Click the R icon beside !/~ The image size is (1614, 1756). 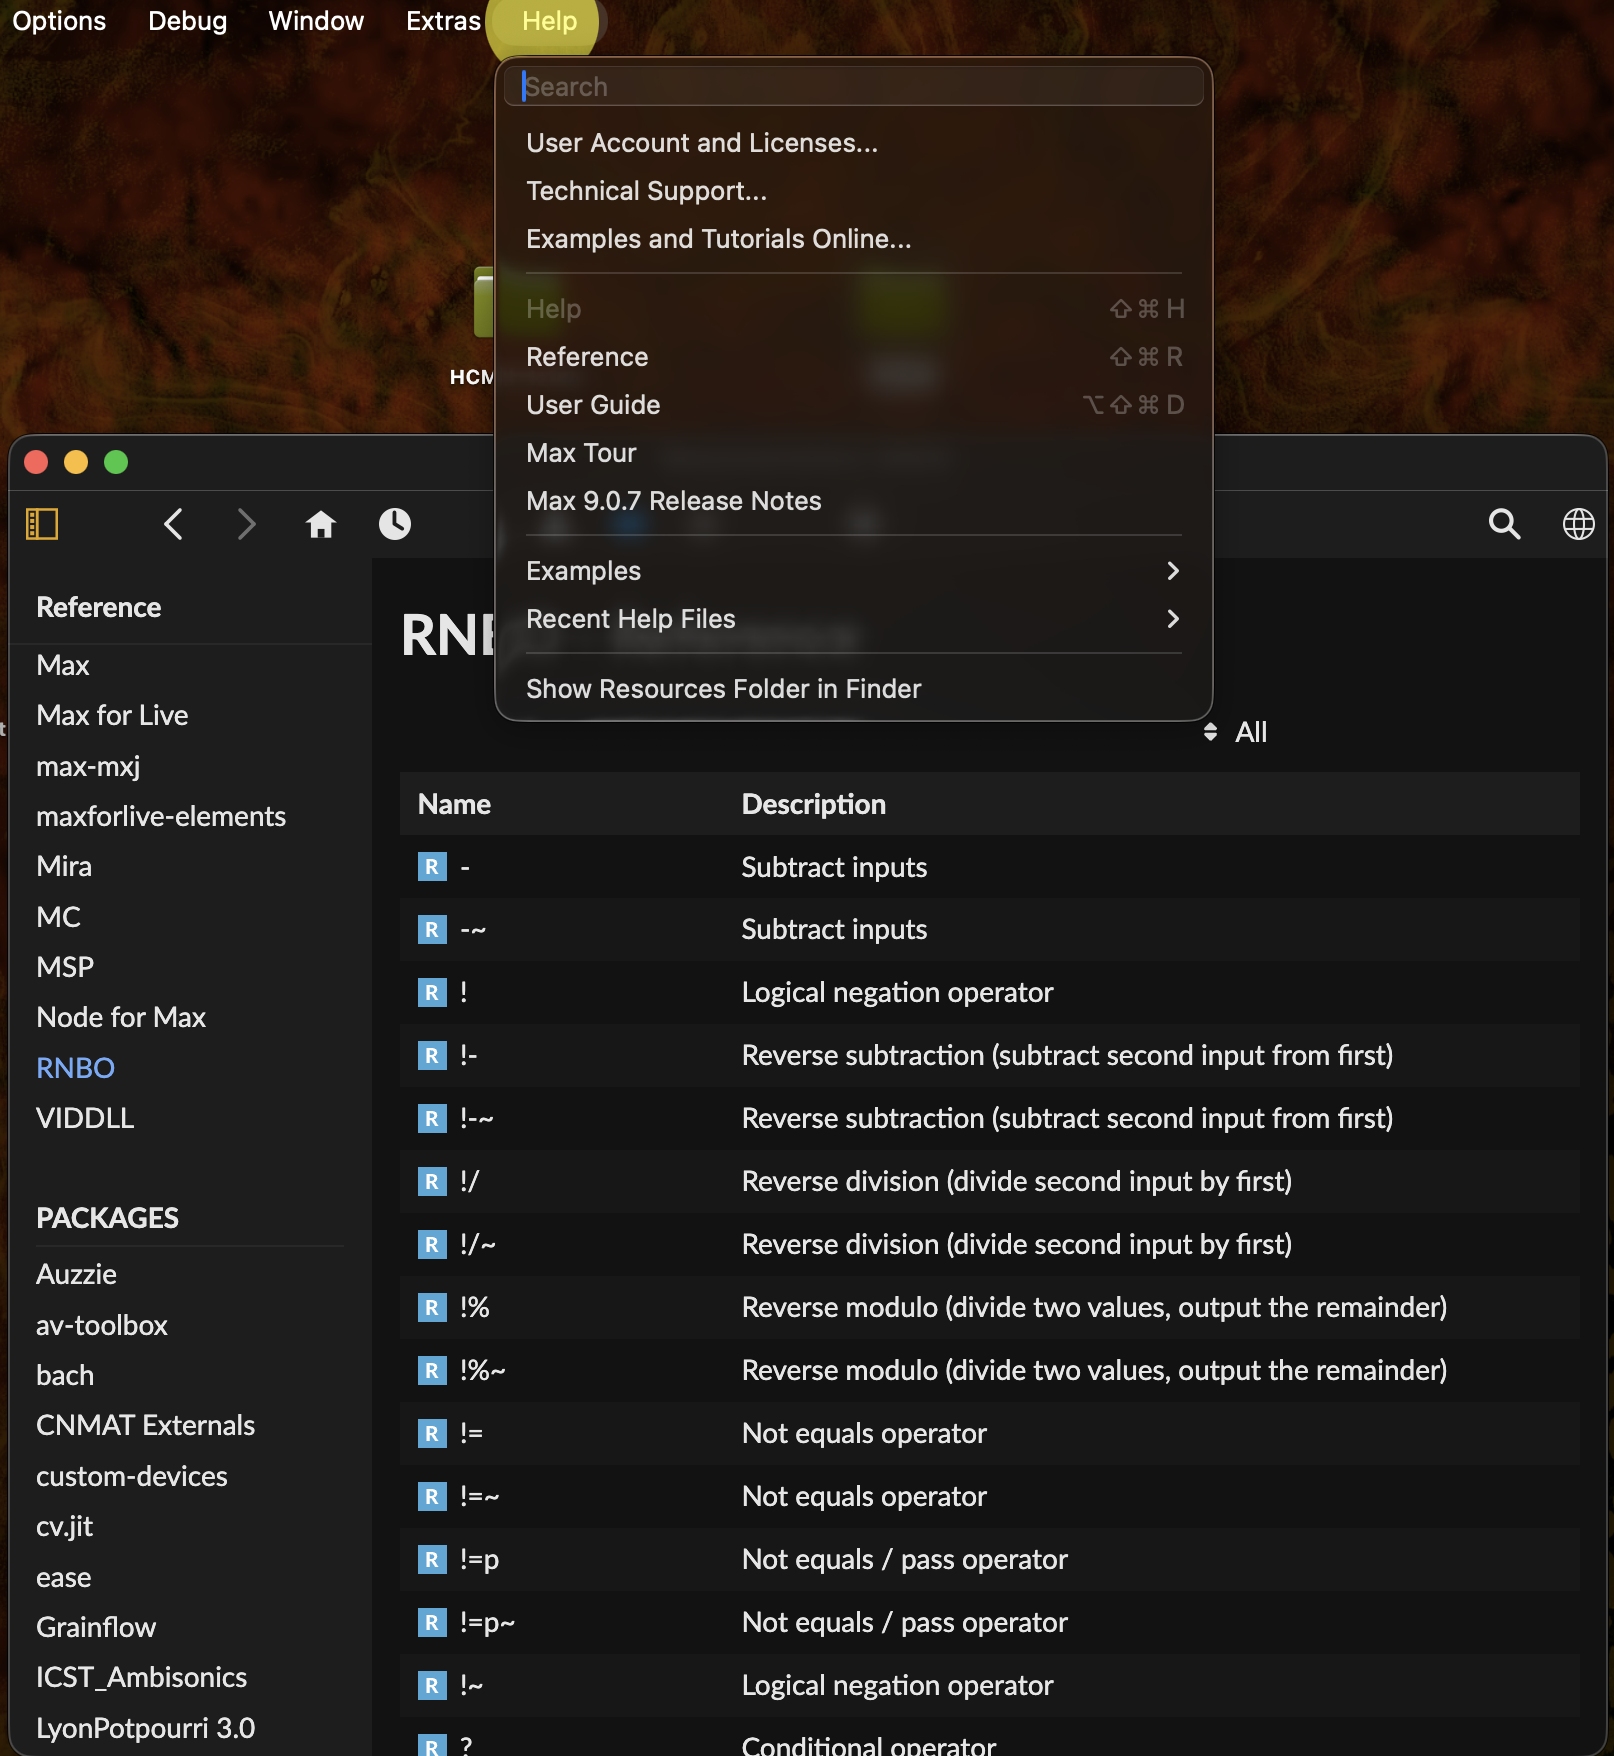tap(432, 1245)
